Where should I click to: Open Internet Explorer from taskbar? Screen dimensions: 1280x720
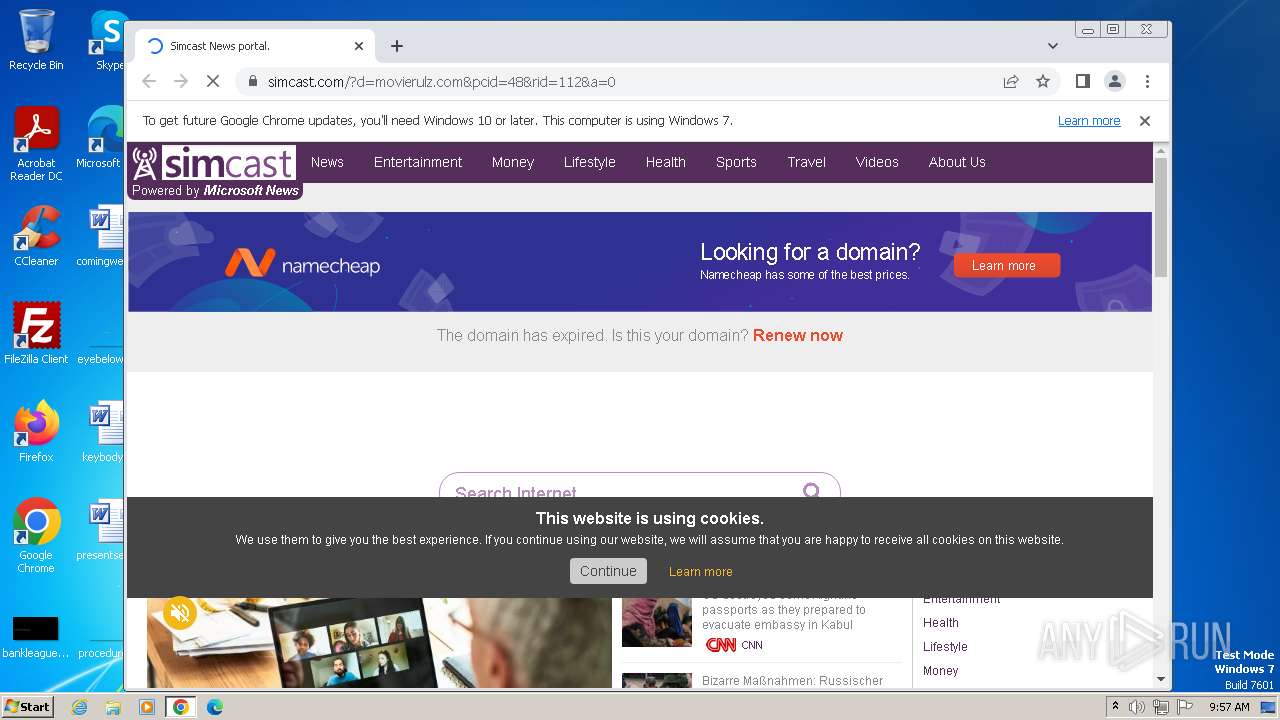[79, 707]
